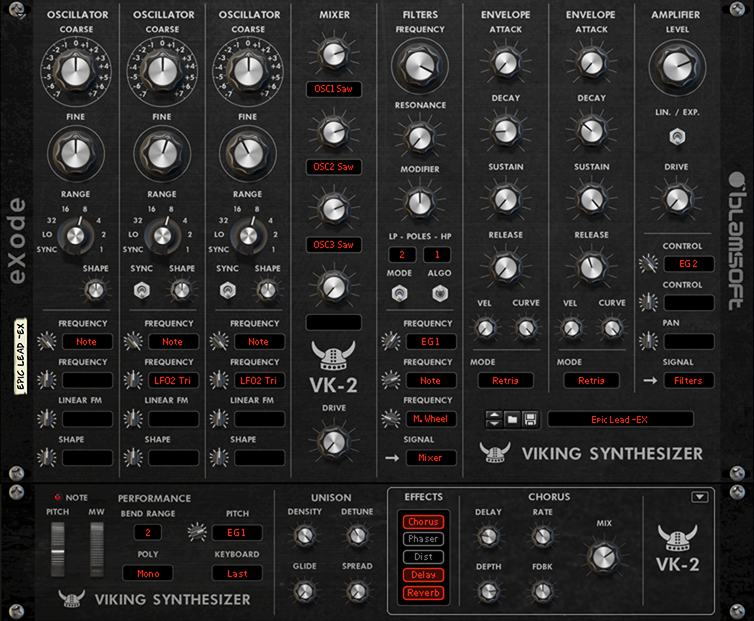Click the Epic Lead -EX patch name display
754x621 pixels.
[620, 419]
